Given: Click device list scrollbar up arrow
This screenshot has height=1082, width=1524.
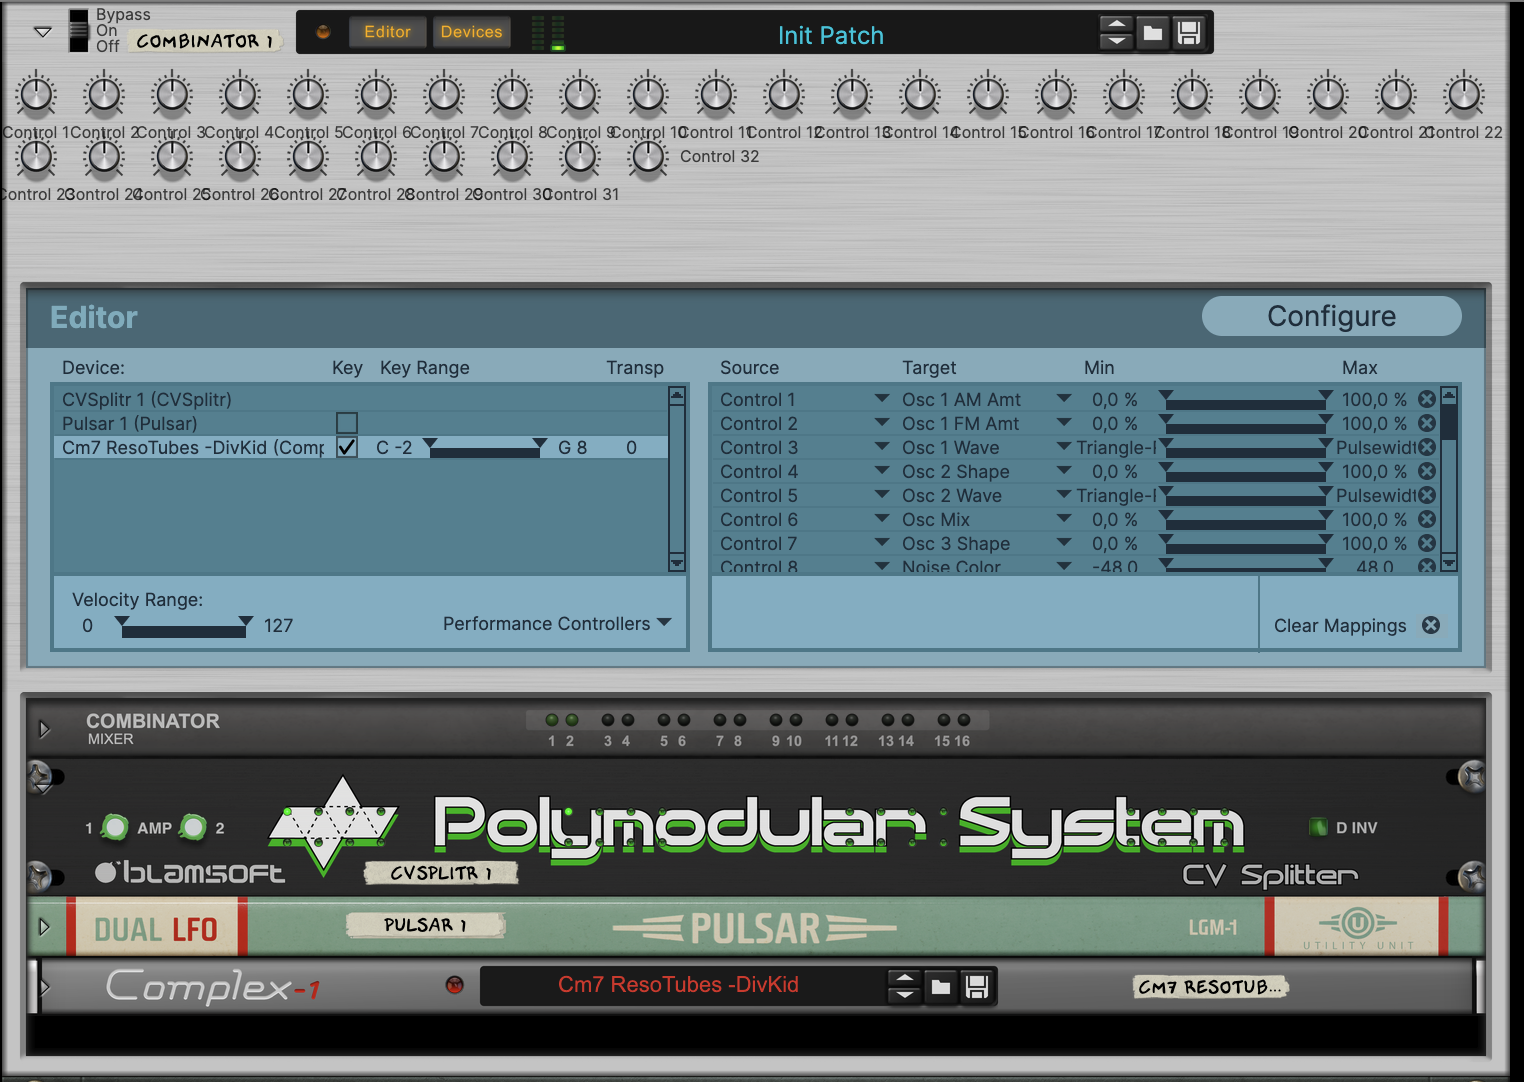Looking at the screenshot, I should (x=677, y=396).
